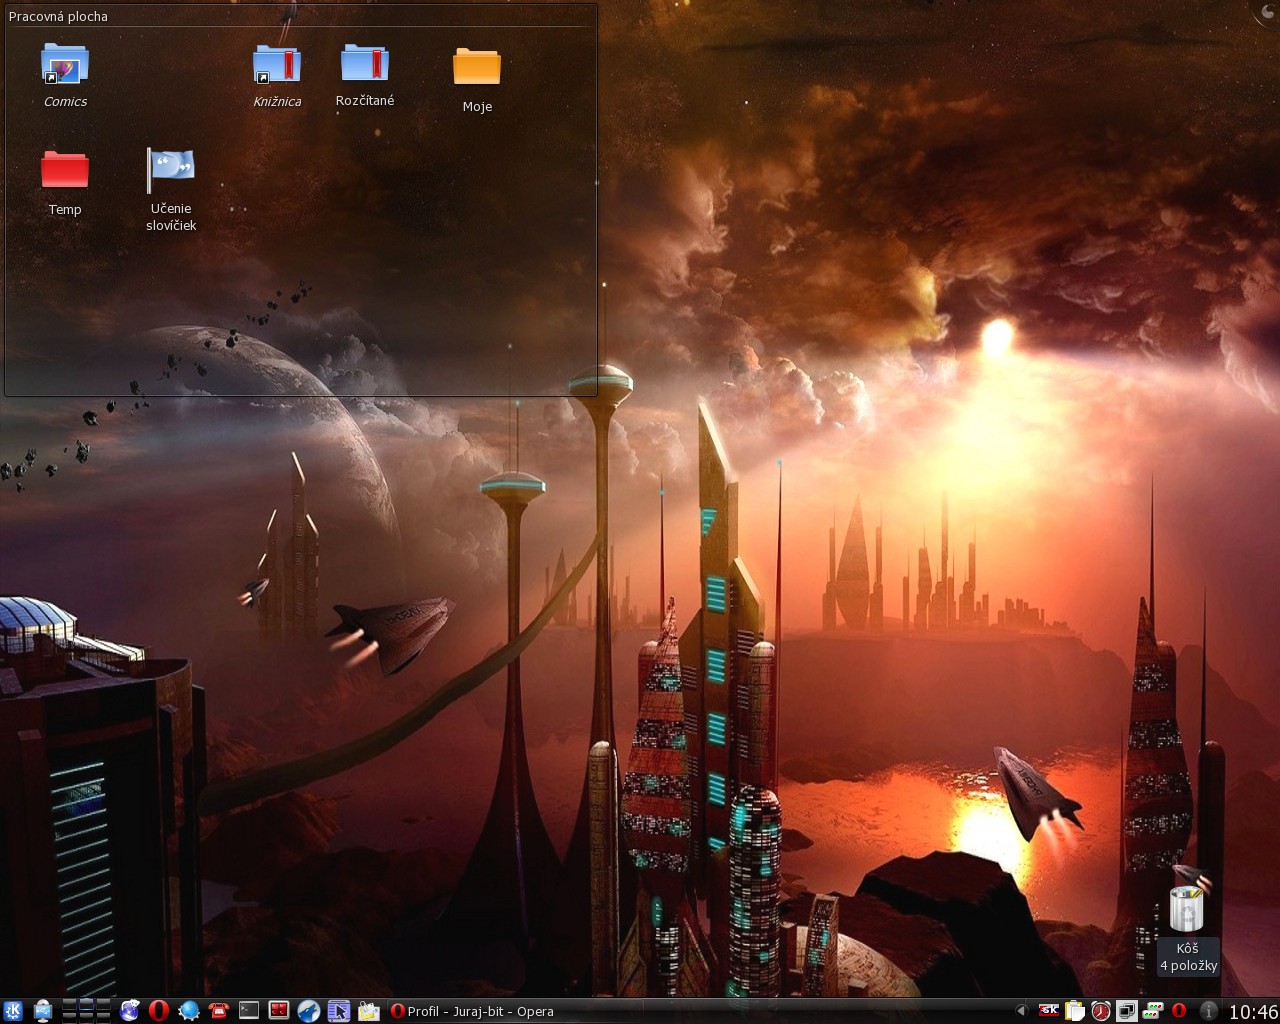Open the blue wolf browser launcher
This screenshot has height=1024, width=1280.
[x=309, y=1011]
